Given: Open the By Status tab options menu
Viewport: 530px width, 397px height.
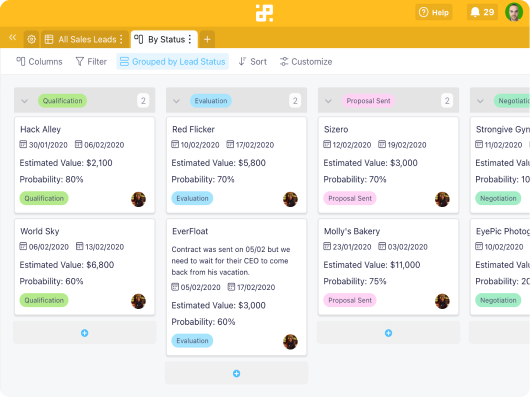Looking at the screenshot, I should coord(190,39).
